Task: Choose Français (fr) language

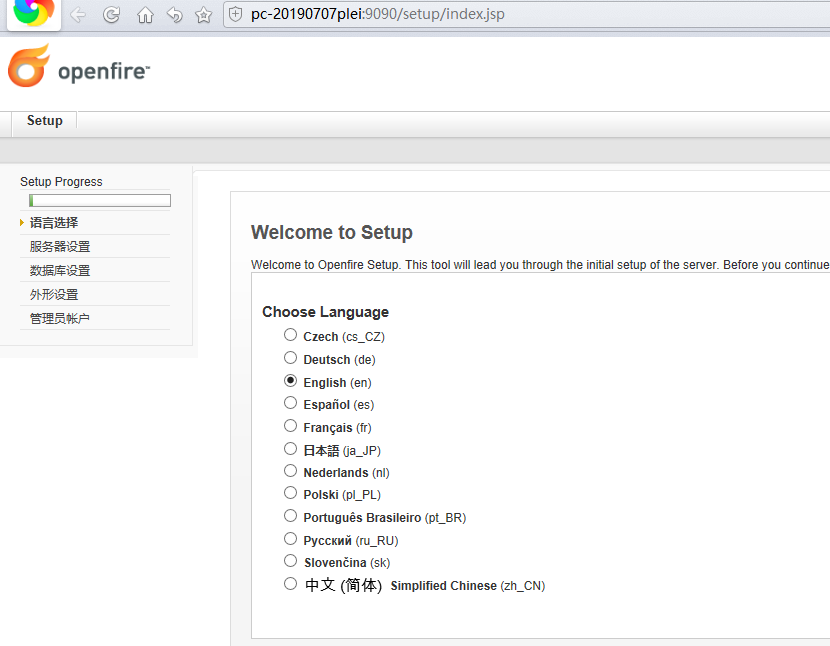Action: [x=290, y=426]
